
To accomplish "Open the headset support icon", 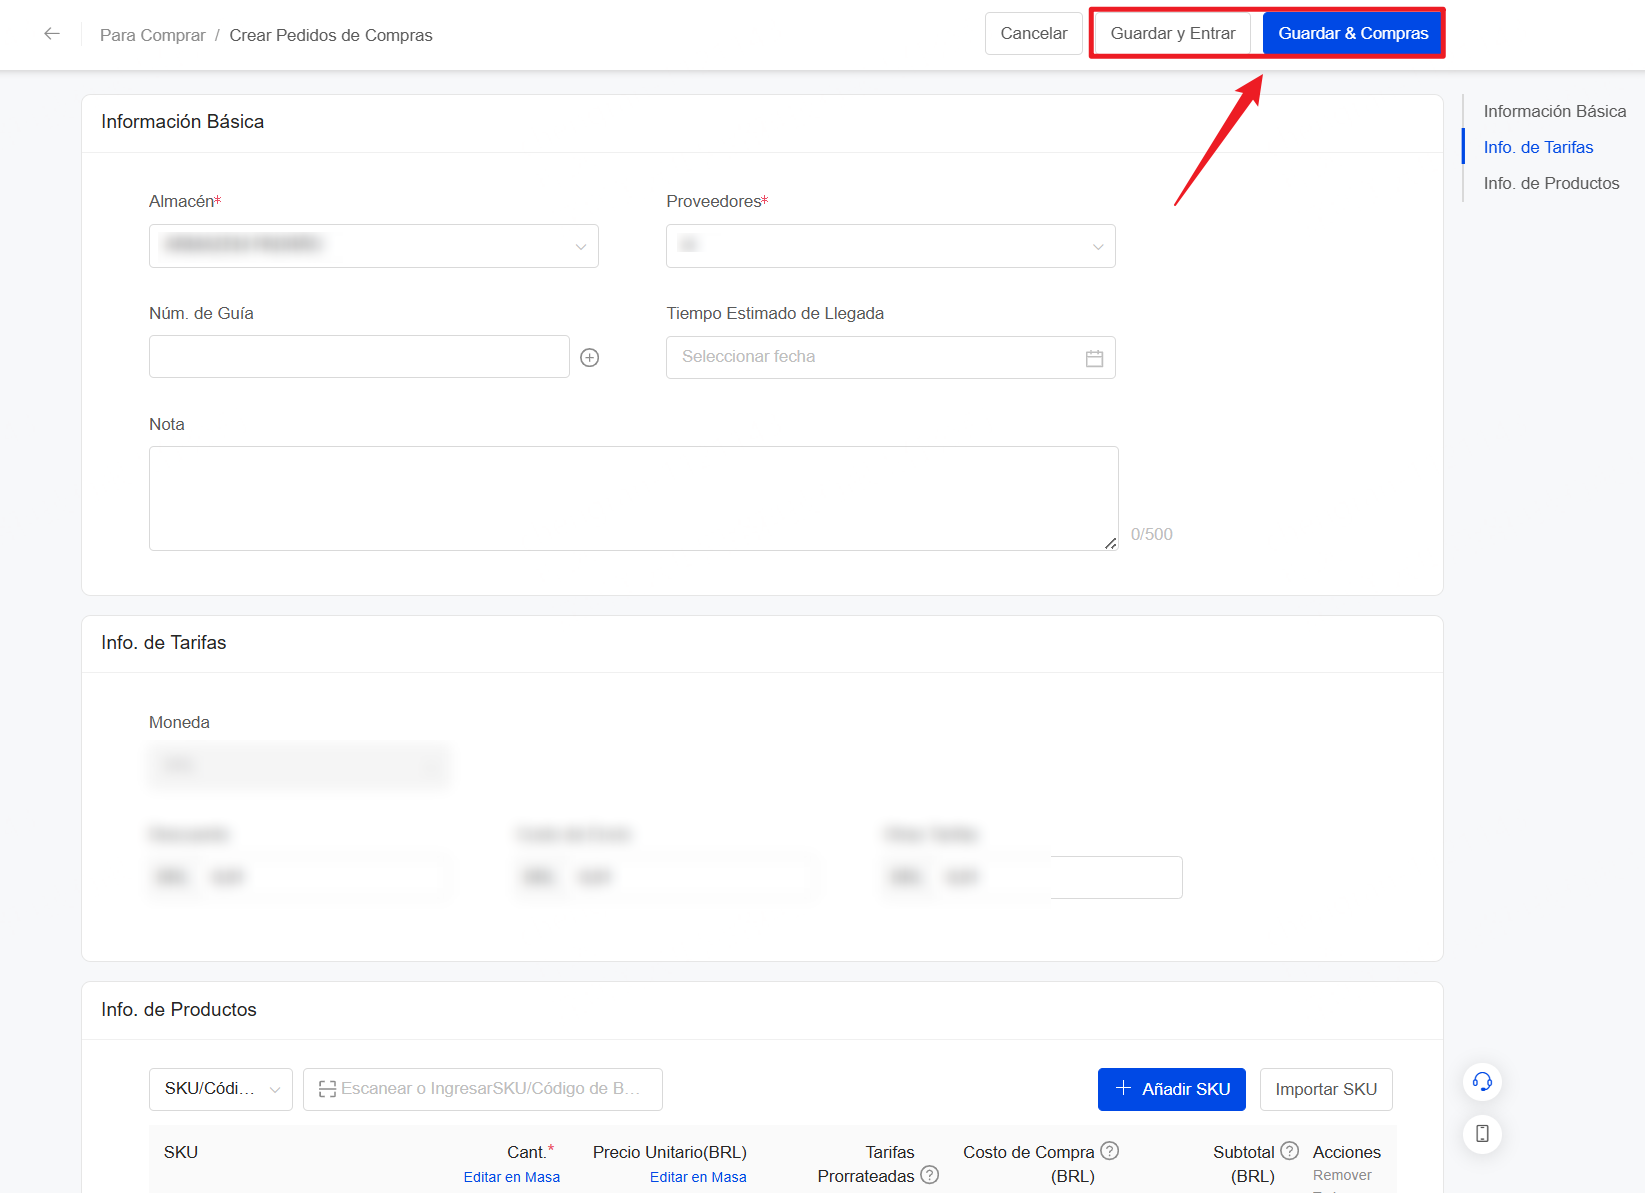I will pos(1482,1081).
